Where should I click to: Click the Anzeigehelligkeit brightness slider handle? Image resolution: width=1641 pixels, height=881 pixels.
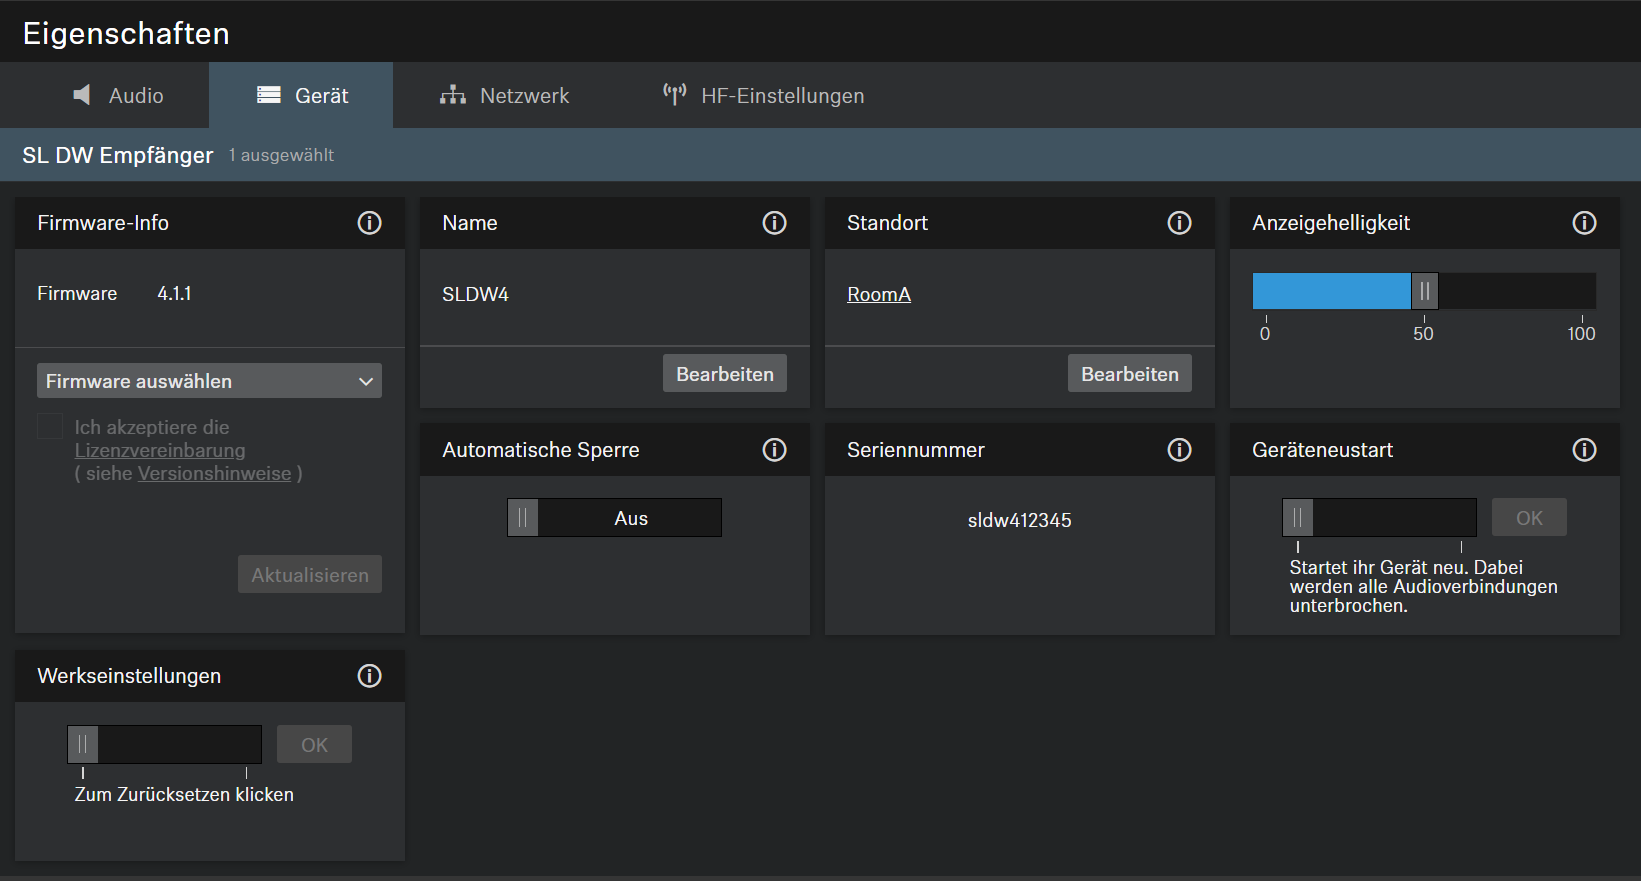[x=1424, y=291]
